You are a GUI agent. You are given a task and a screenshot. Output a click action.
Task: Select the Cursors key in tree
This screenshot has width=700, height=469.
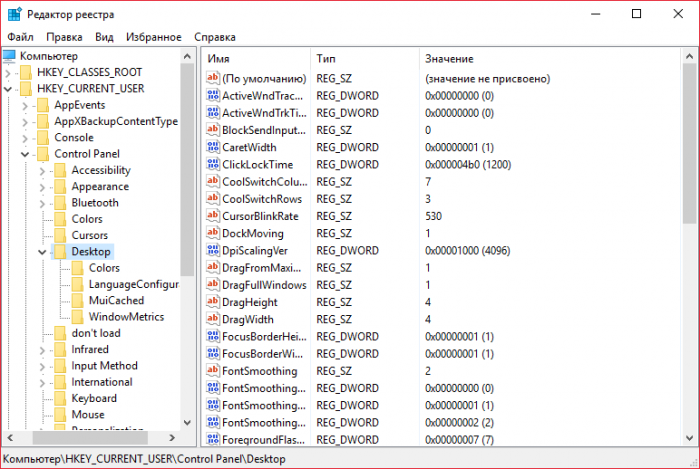pos(90,235)
